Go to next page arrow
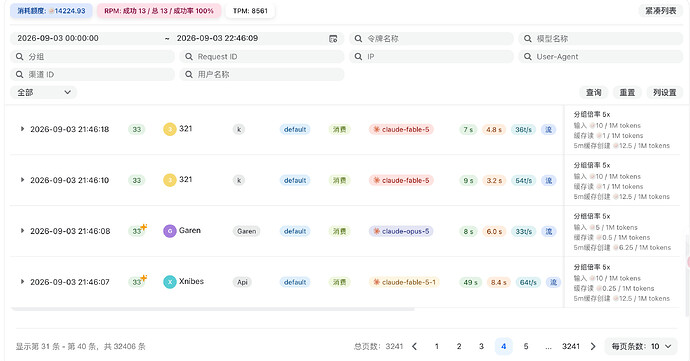The image size is (690, 361). [593, 346]
